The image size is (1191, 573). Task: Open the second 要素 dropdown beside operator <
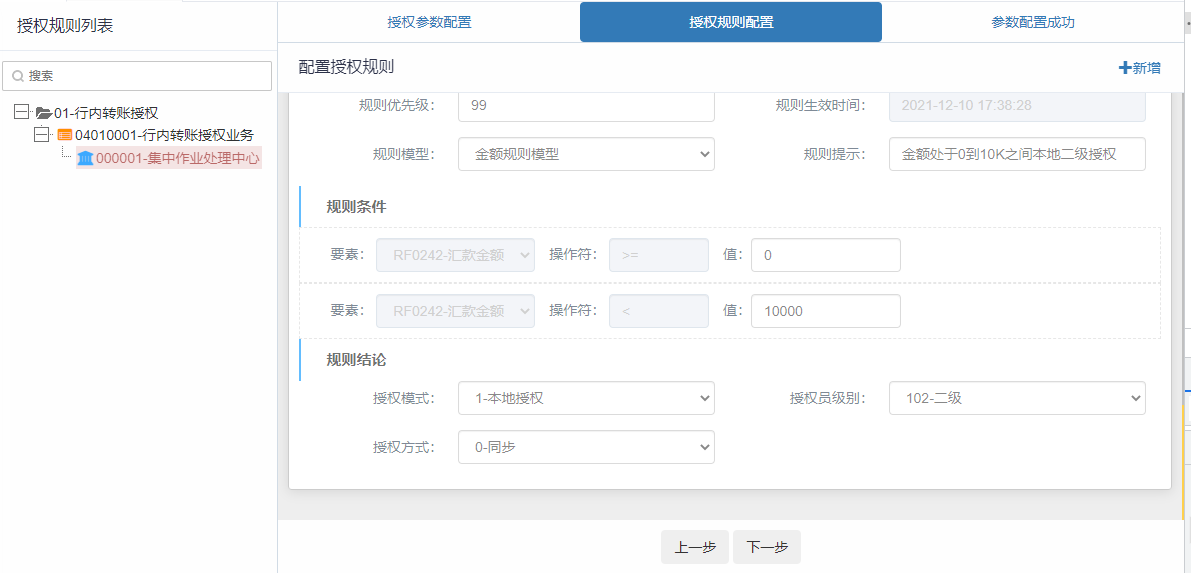click(456, 311)
